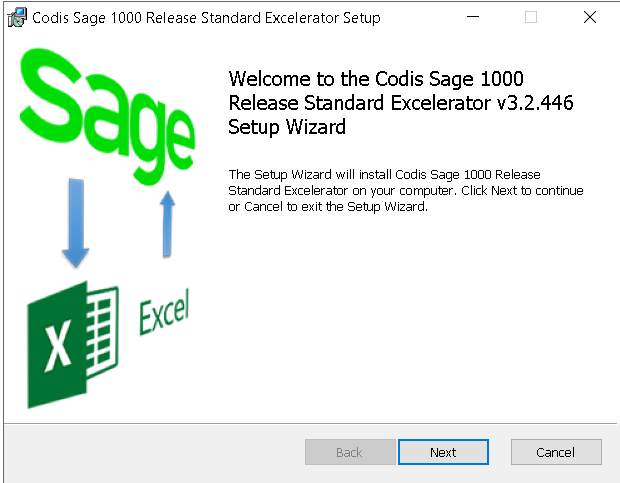Click the Next button to continue setup
This screenshot has height=483, width=620.
point(443,452)
